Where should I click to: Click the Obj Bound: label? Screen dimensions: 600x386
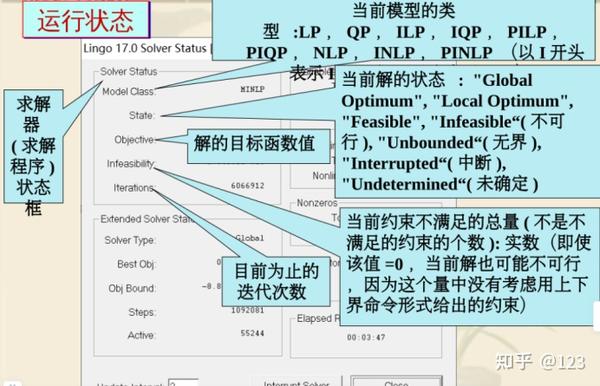click(x=132, y=288)
